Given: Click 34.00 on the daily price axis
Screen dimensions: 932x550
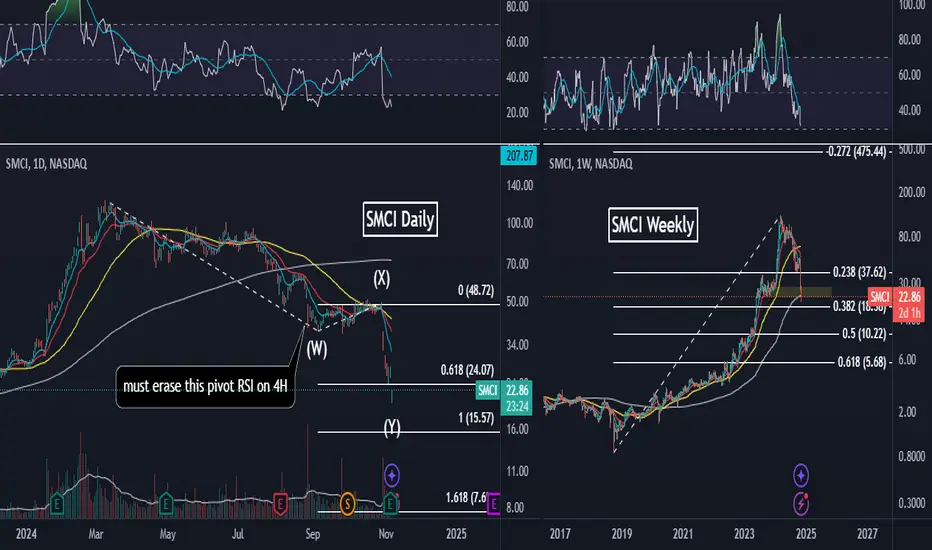Looking at the screenshot, I should tap(517, 345).
